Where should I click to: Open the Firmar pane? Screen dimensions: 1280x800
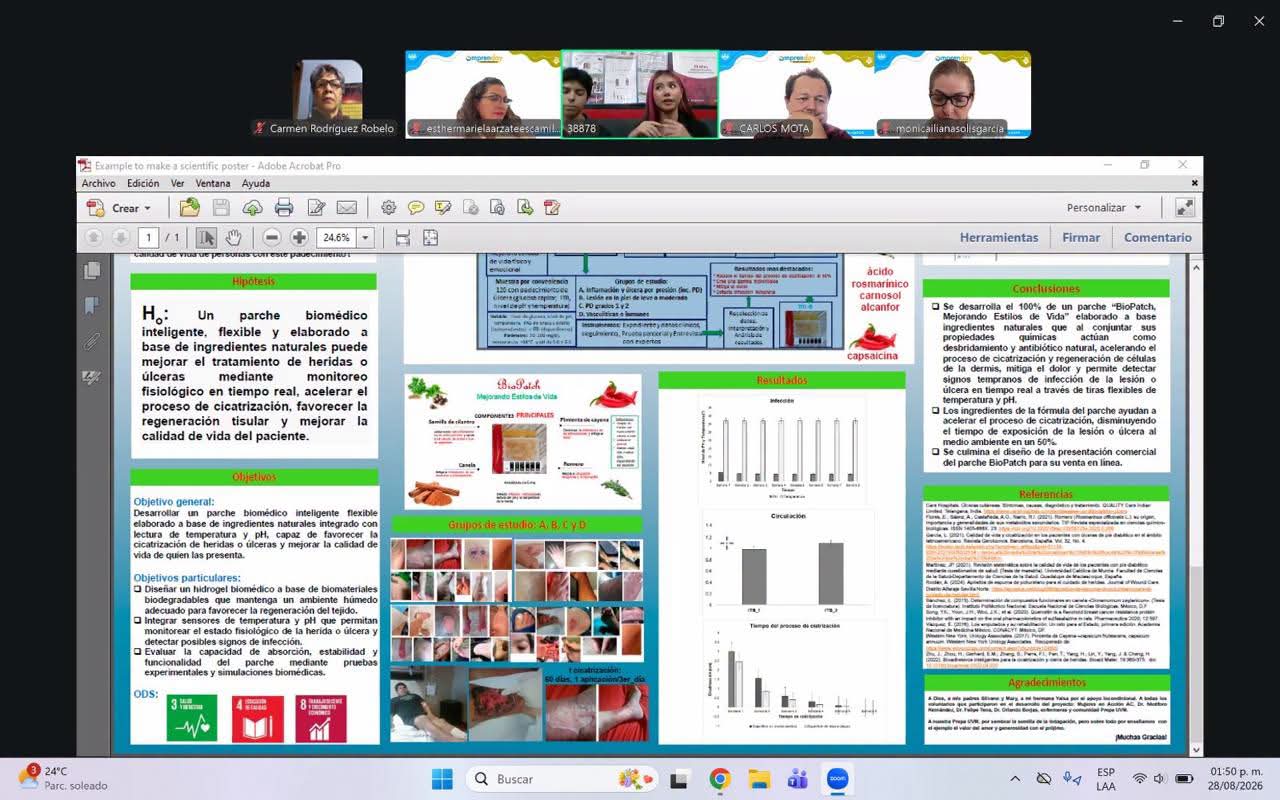[1081, 237]
